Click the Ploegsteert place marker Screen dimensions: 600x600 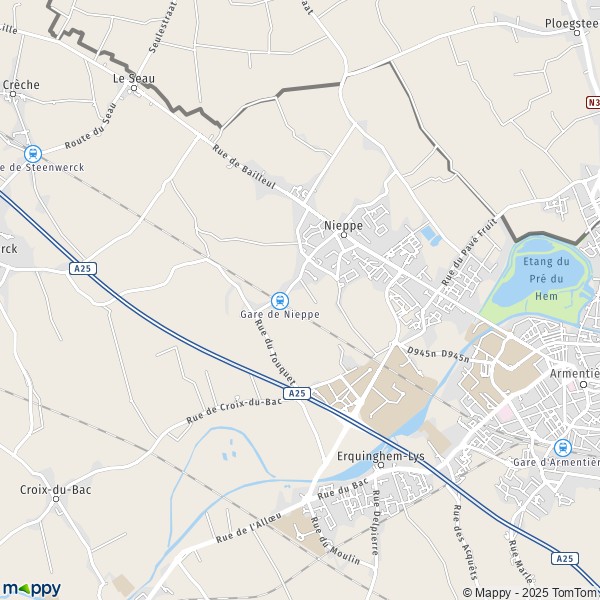(577, 33)
